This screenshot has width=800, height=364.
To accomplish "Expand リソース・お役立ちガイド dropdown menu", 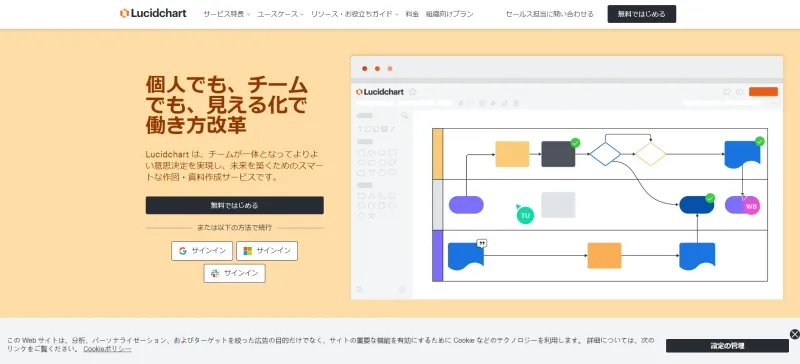I will 355,14.
